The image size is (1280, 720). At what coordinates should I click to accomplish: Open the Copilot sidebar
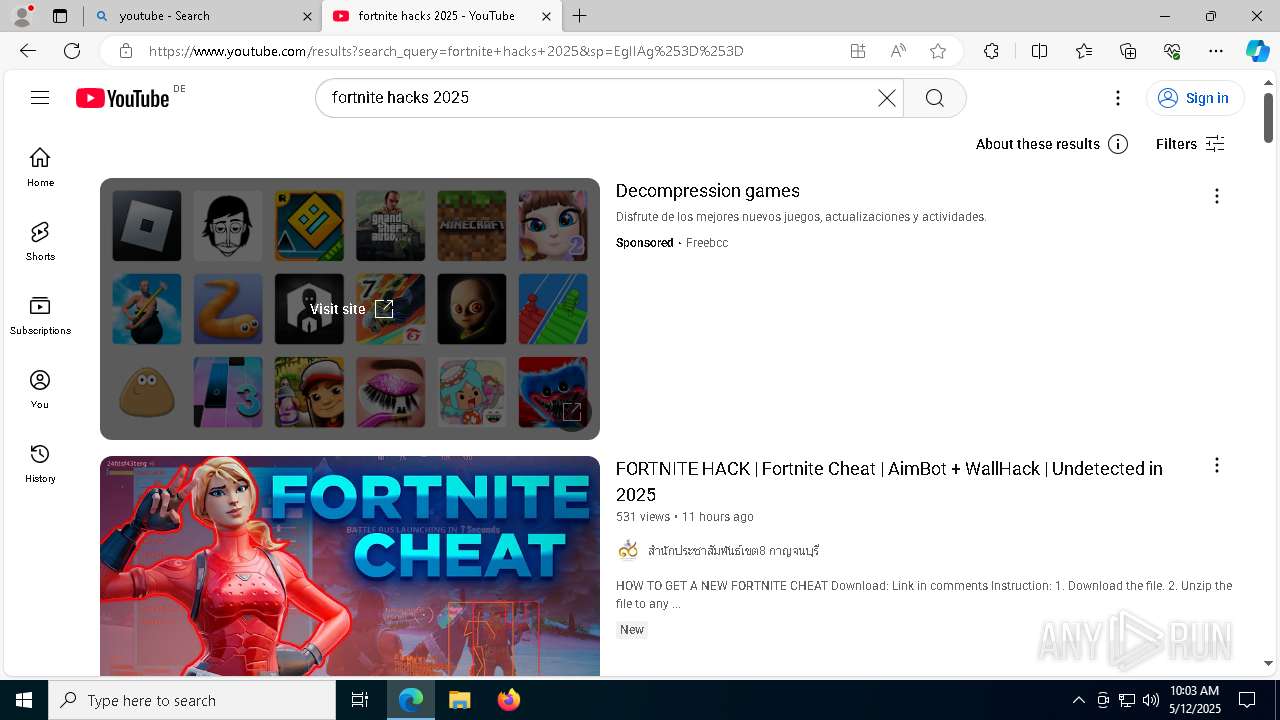point(1257,51)
